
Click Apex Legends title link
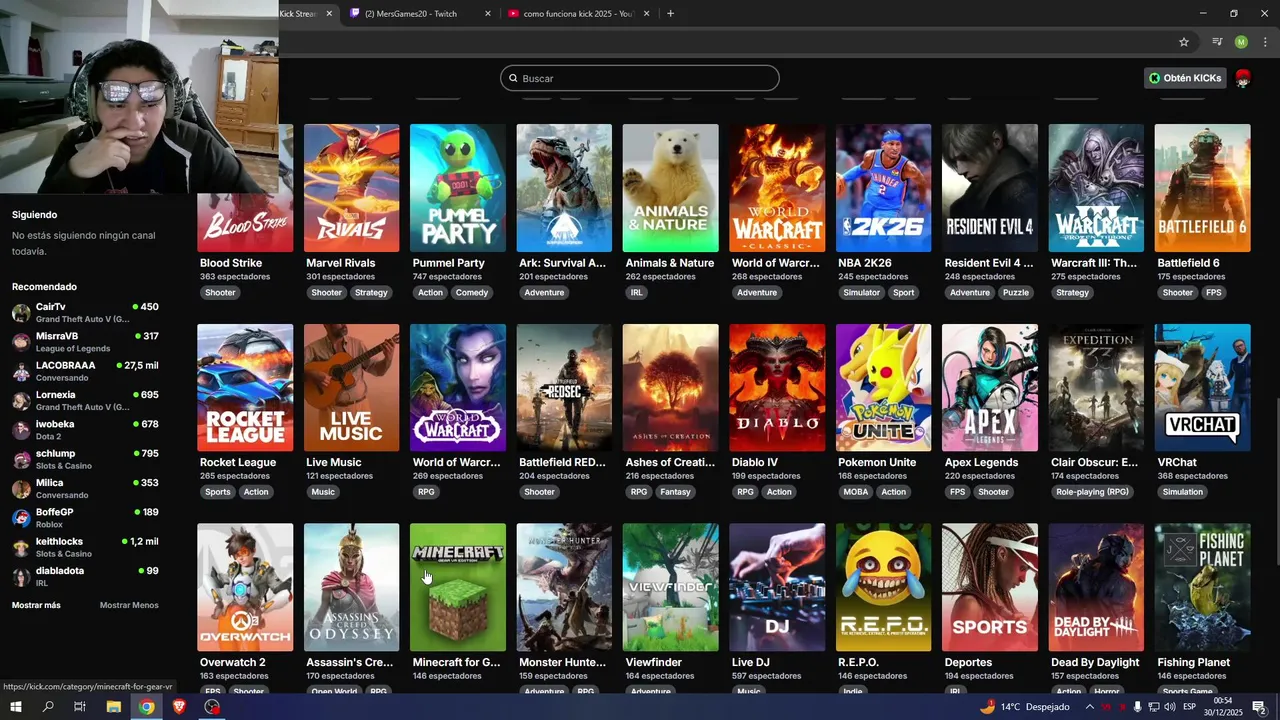(981, 463)
